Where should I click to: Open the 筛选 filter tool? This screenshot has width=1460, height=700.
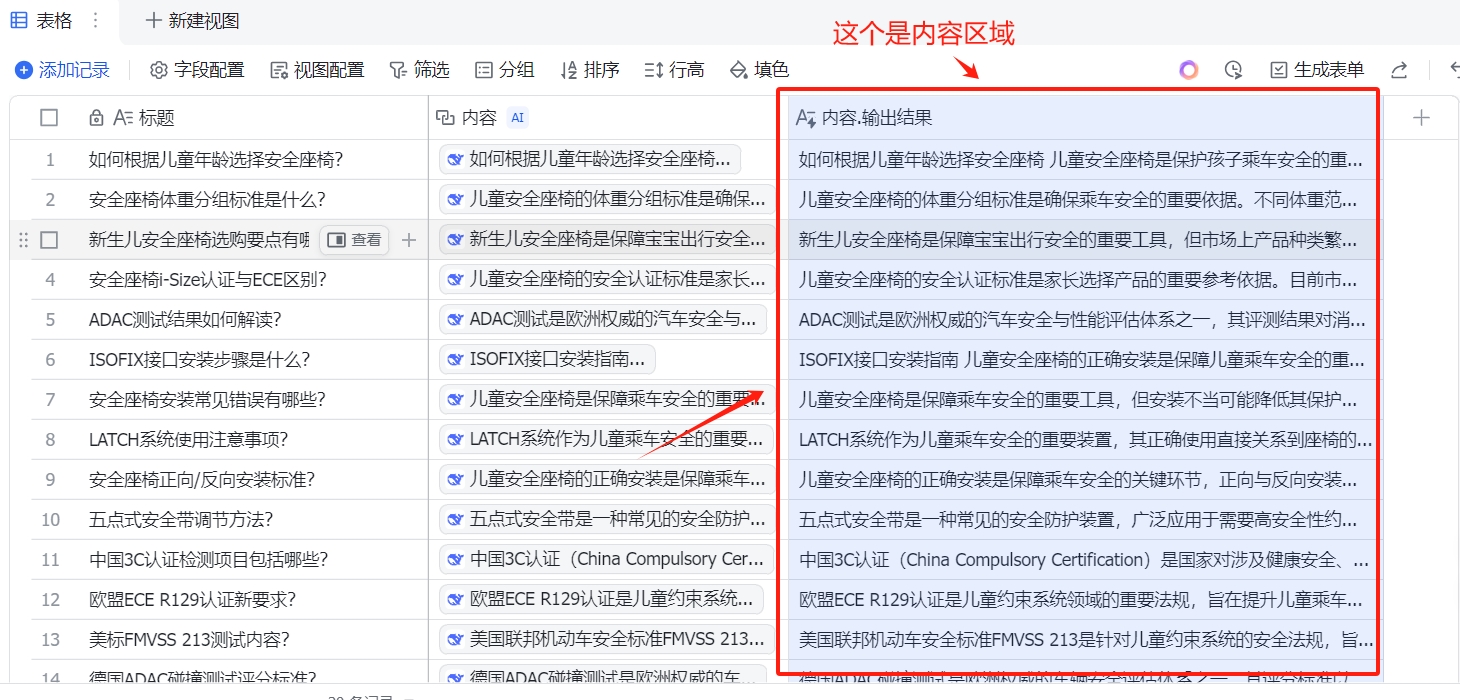[420, 70]
